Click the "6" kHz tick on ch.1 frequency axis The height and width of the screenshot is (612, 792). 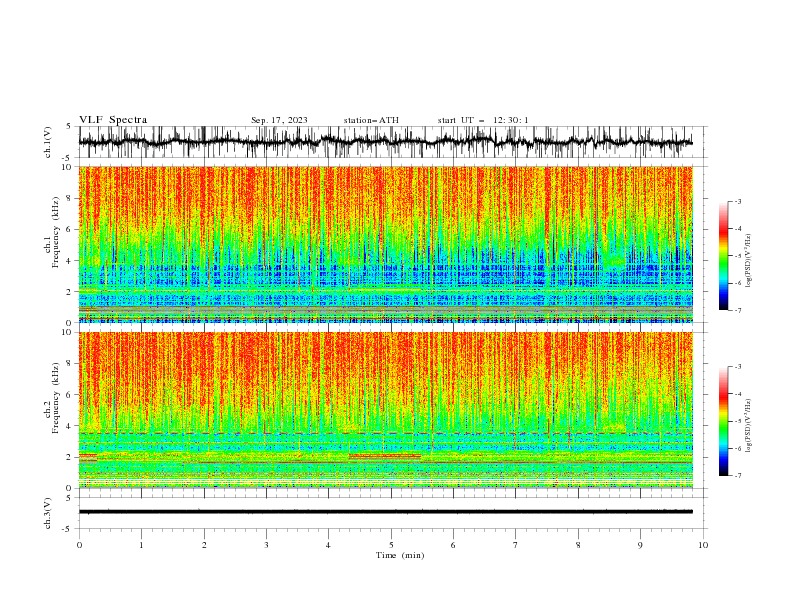pyautogui.click(x=69, y=229)
